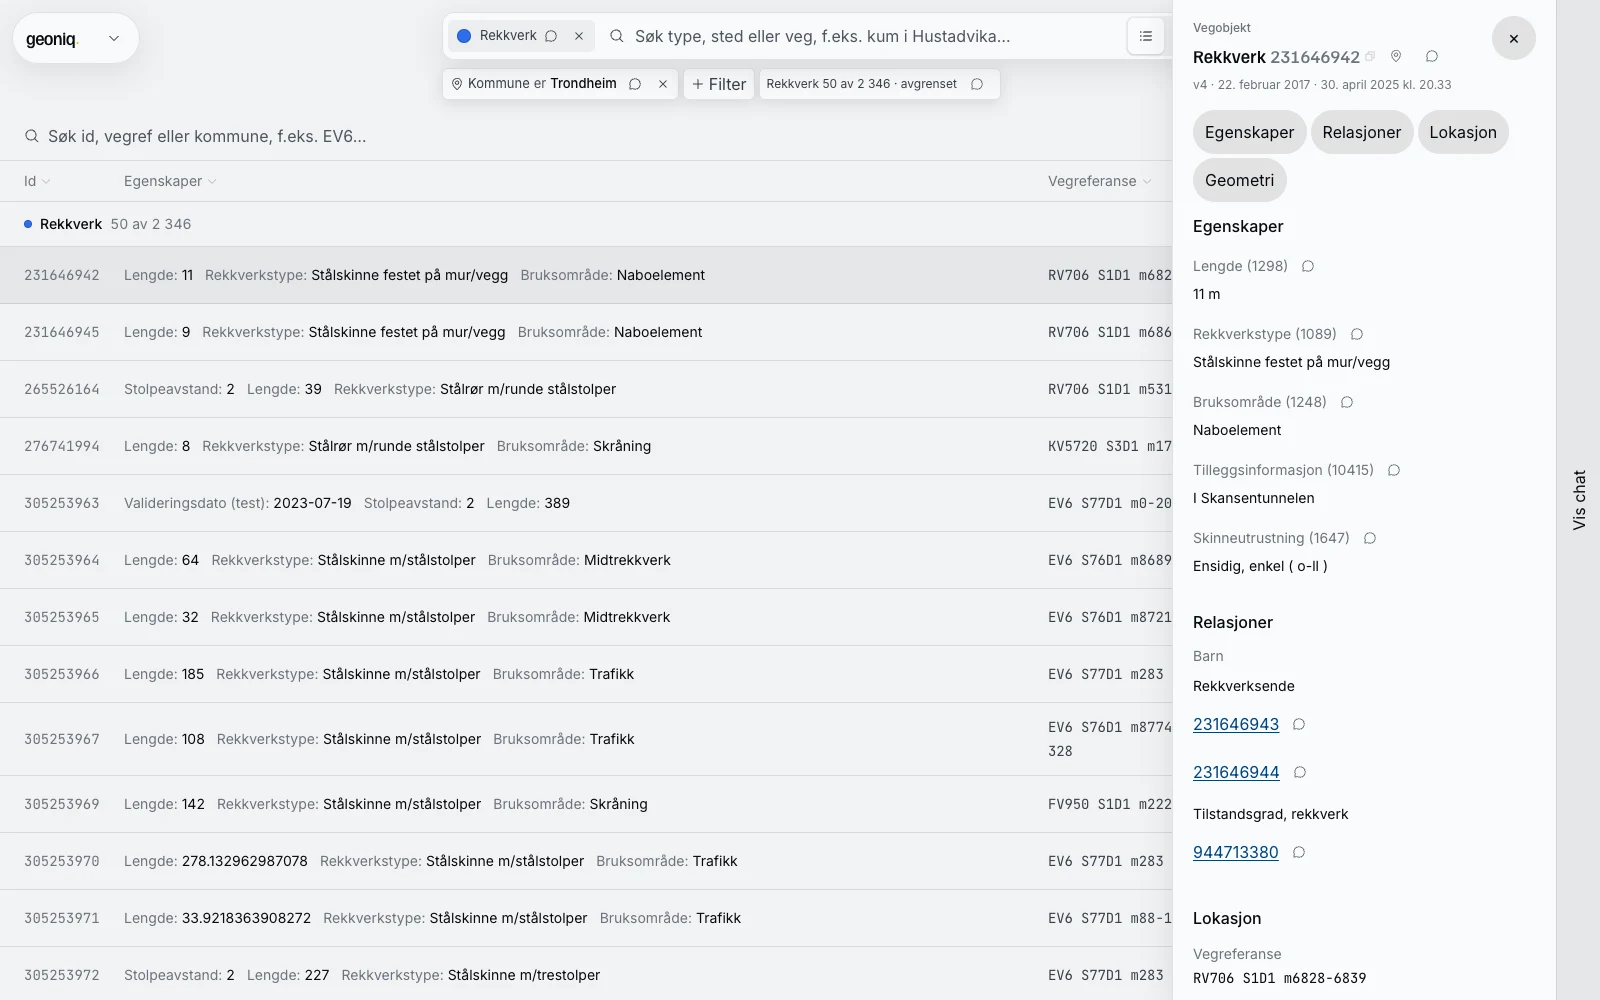Click the chat bubble on the Rekkverk search chip
1600x1000 pixels.
(x=551, y=36)
